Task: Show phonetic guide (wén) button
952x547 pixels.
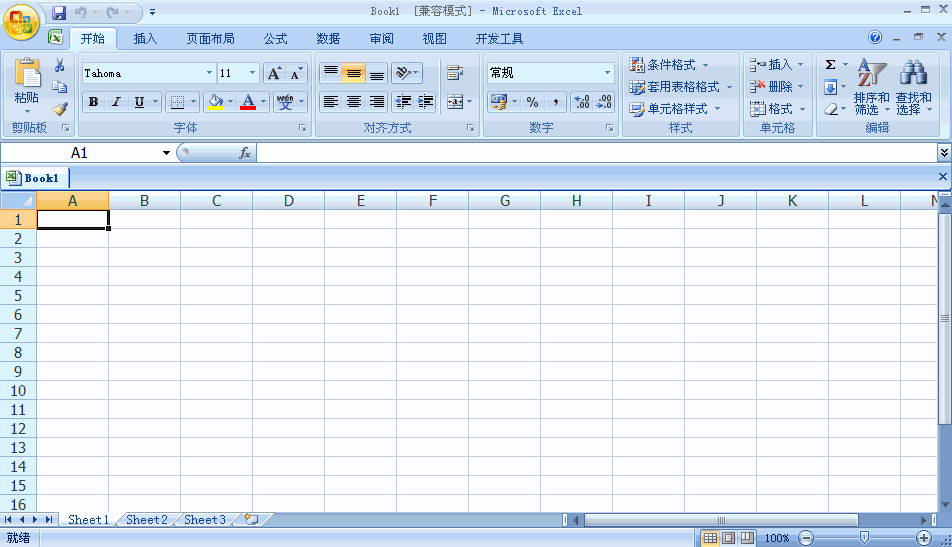Action: (285, 102)
